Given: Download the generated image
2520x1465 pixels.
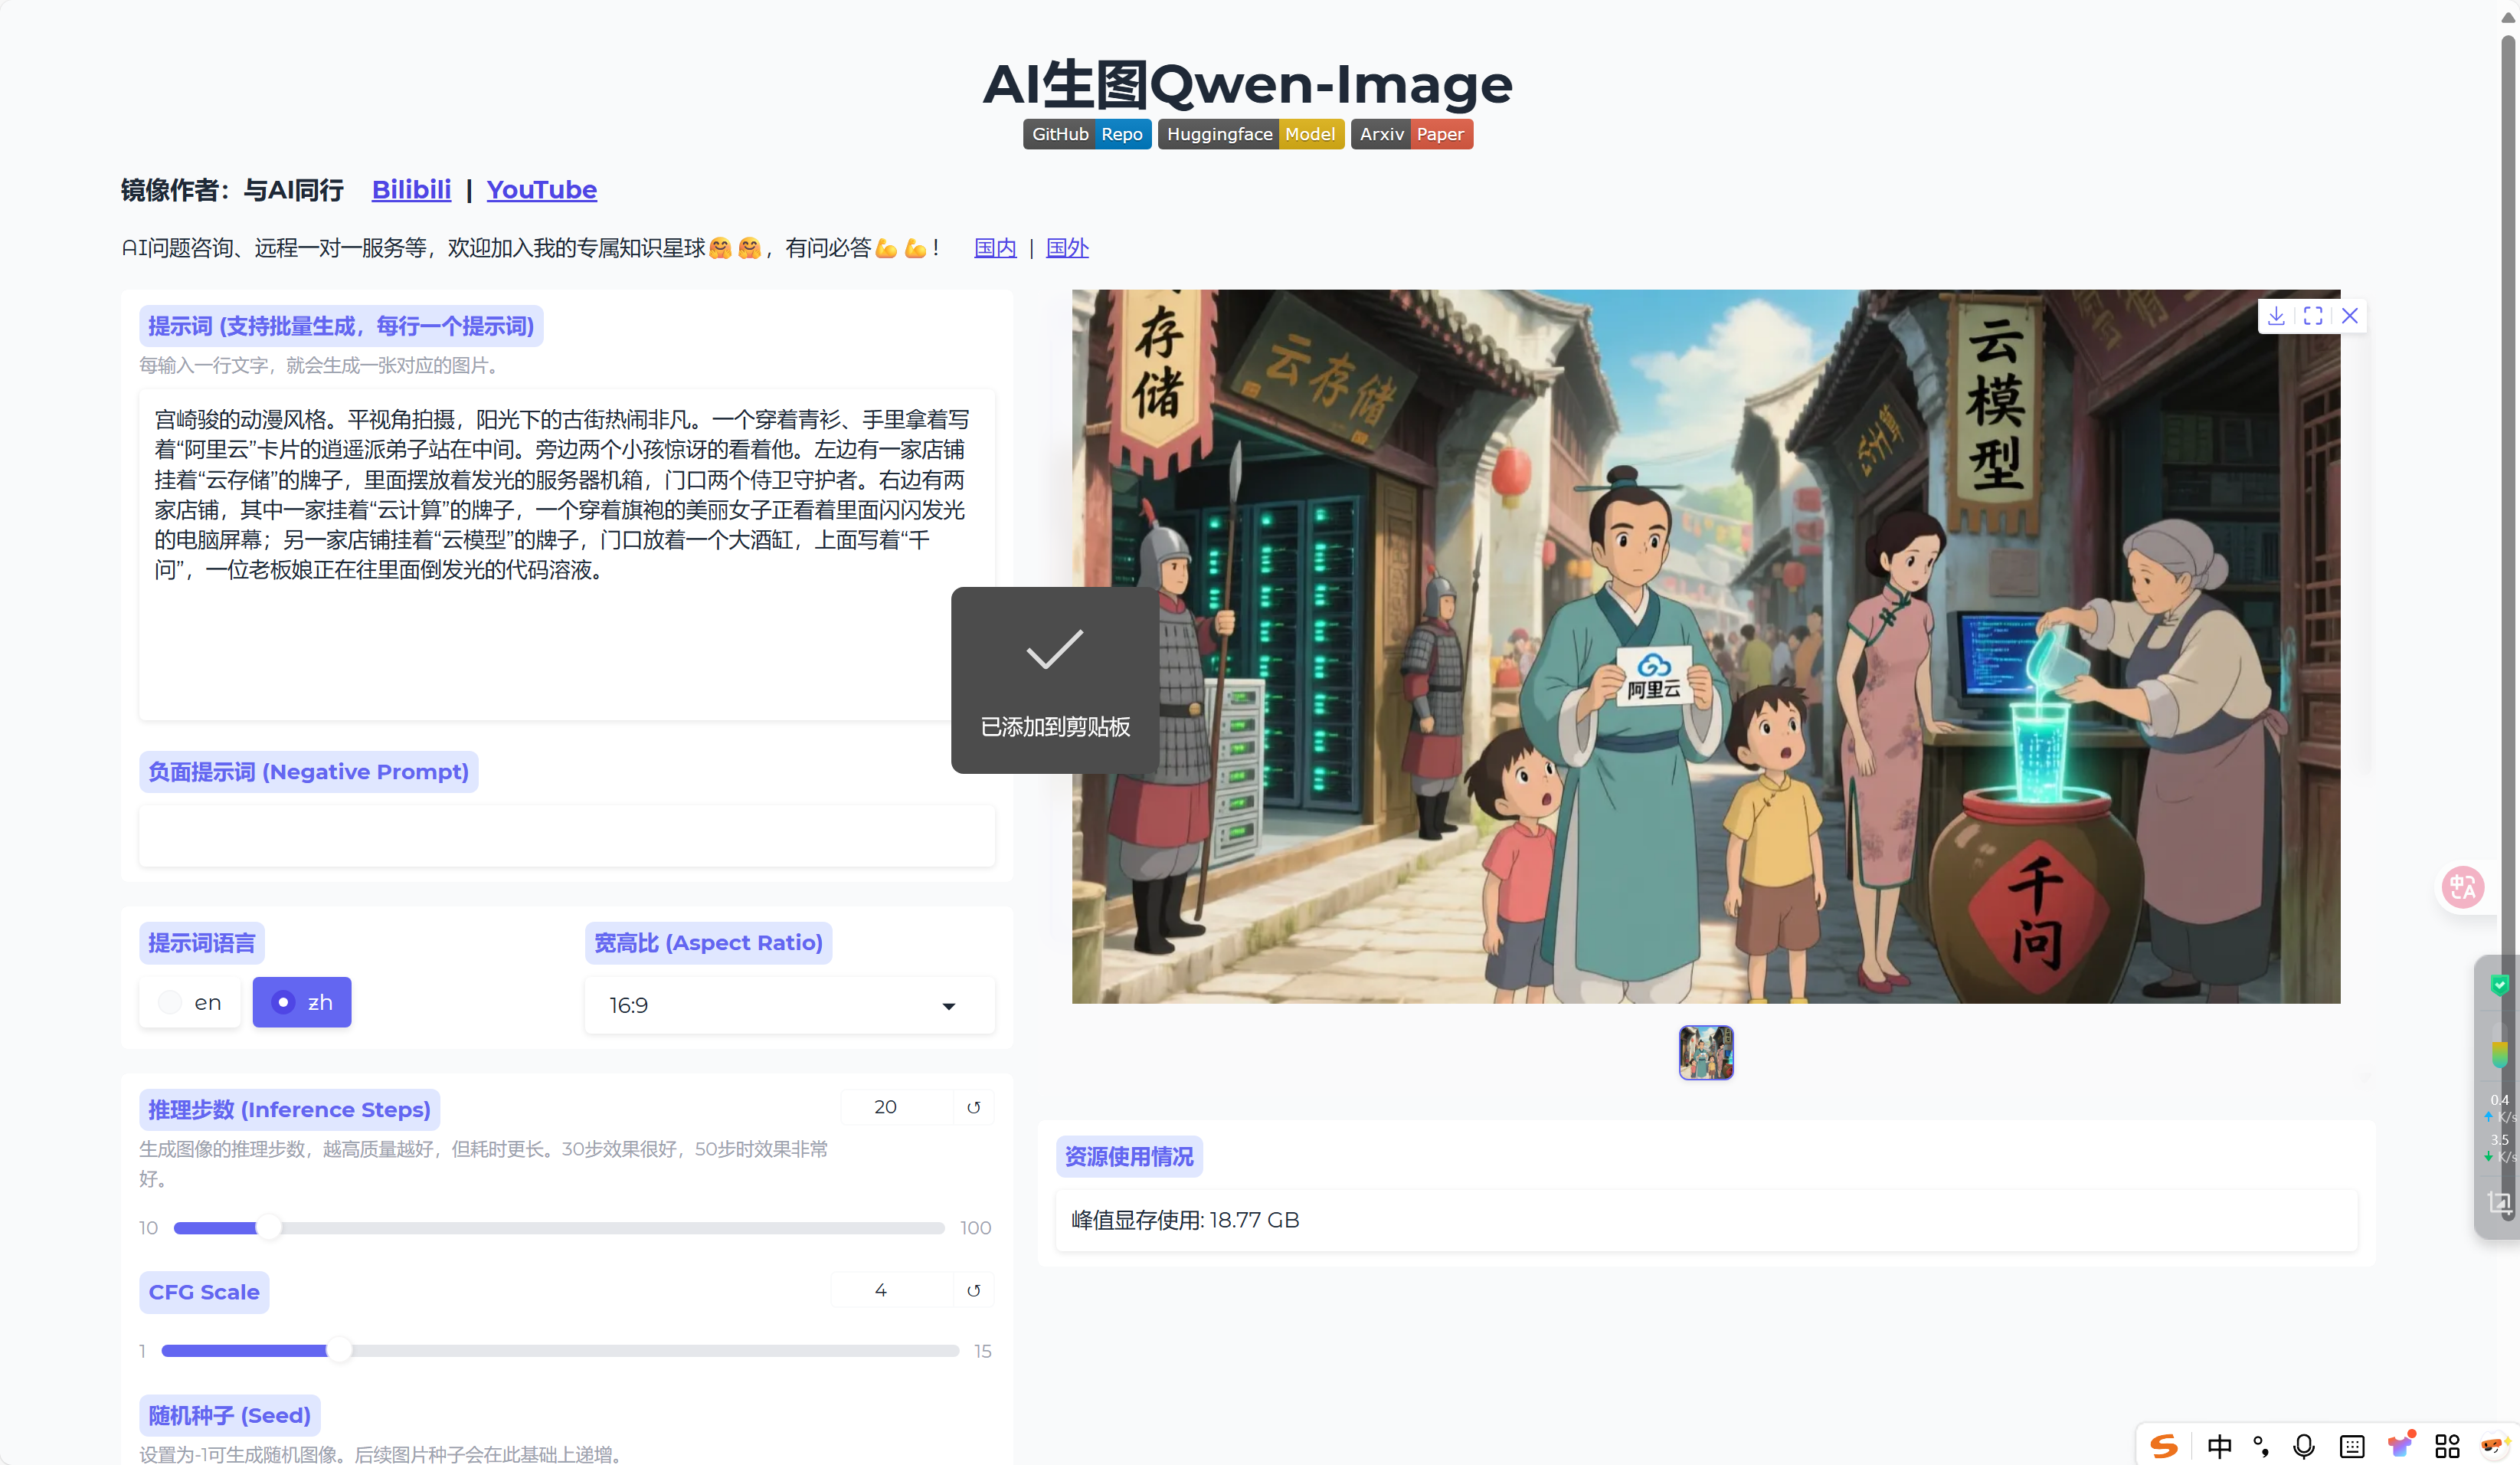Looking at the screenshot, I should pos(2276,316).
